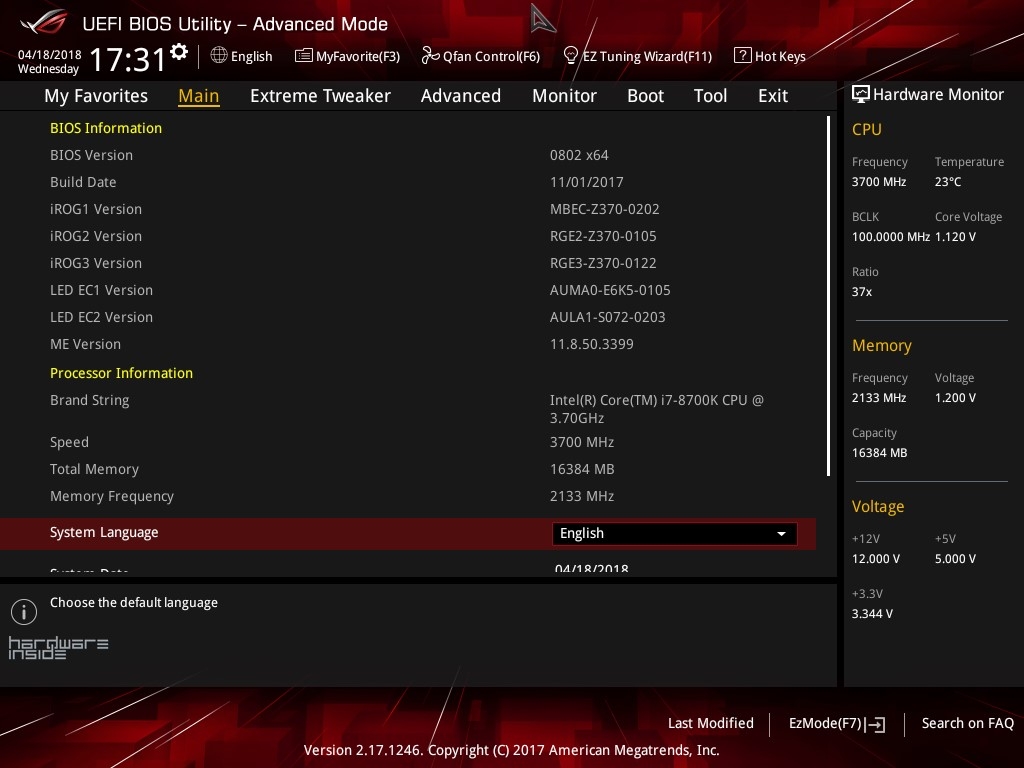Click Core Voltage value 1.120 V
Image resolution: width=1024 pixels, height=768 pixels.
[x=955, y=237]
